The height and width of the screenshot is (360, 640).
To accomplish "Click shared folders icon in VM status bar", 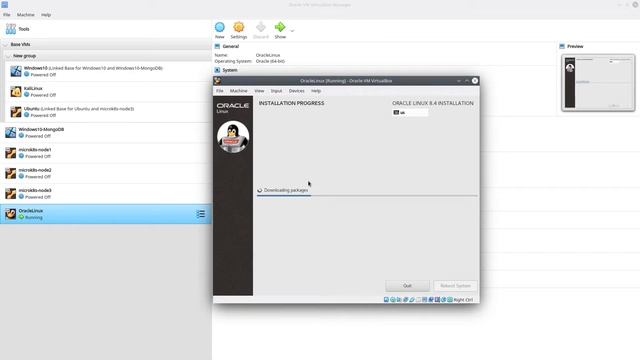I will (x=418, y=300).
